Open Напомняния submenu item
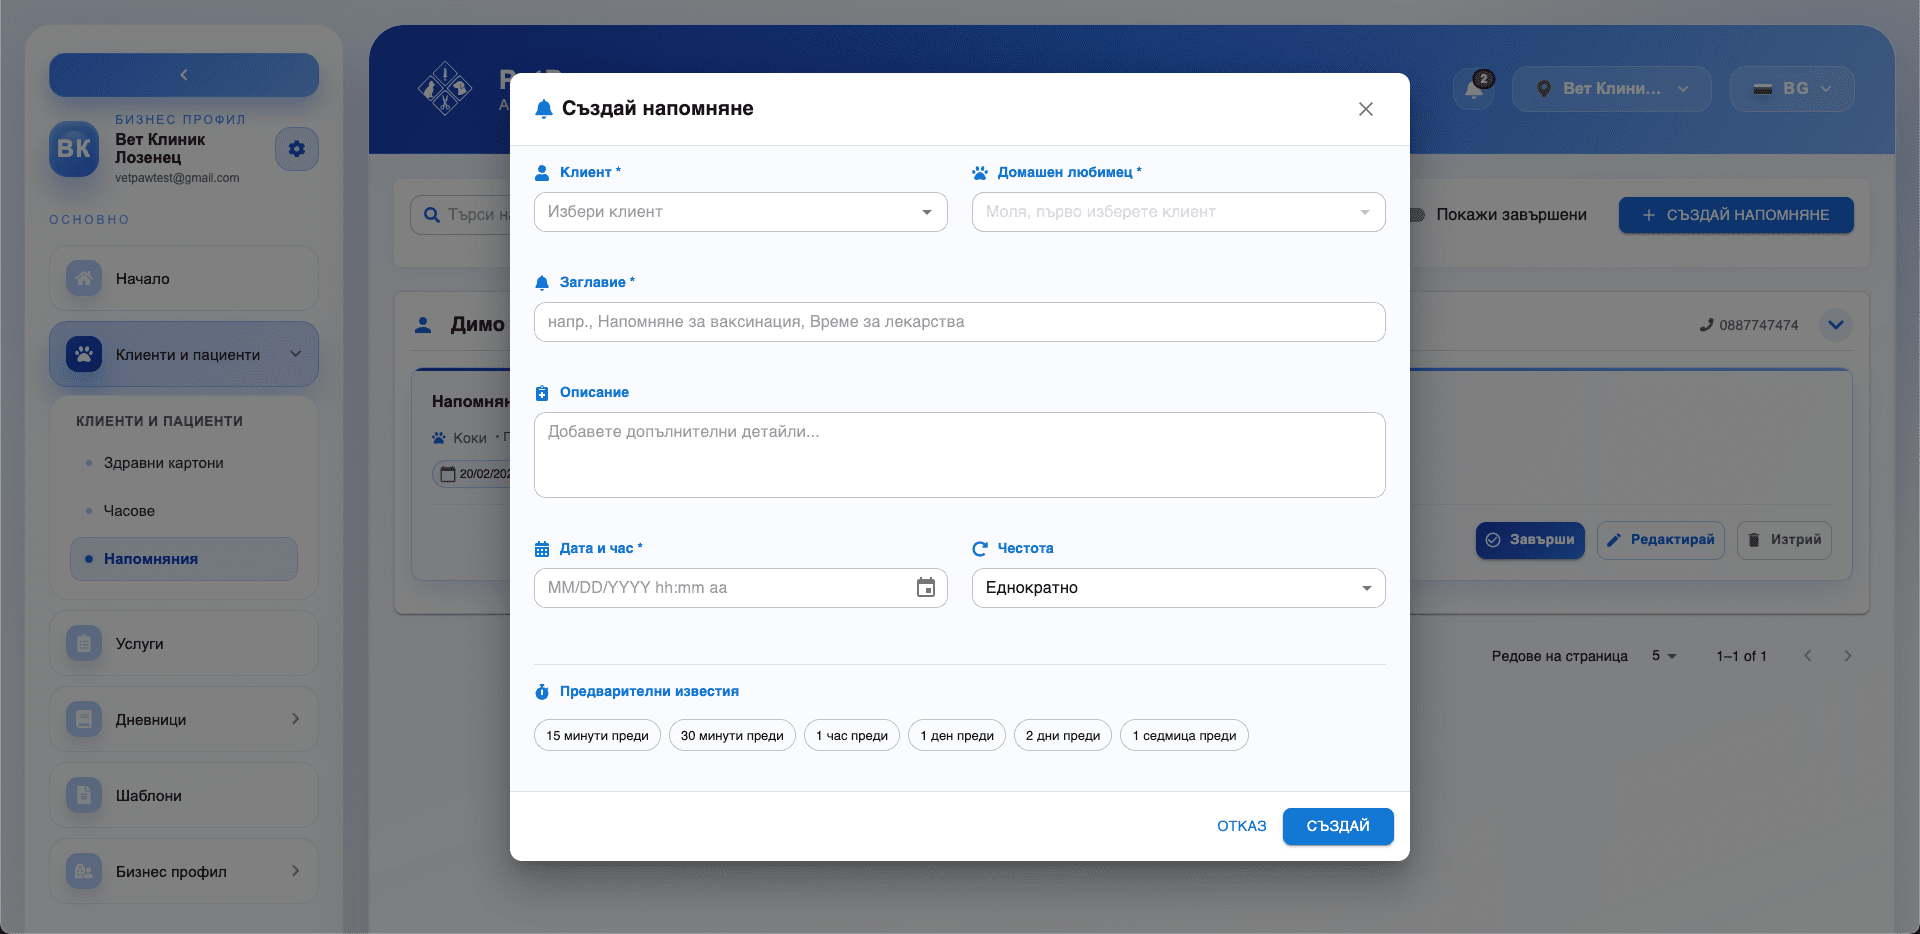The height and width of the screenshot is (934, 1920). pyautogui.click(x=184, y=559)
